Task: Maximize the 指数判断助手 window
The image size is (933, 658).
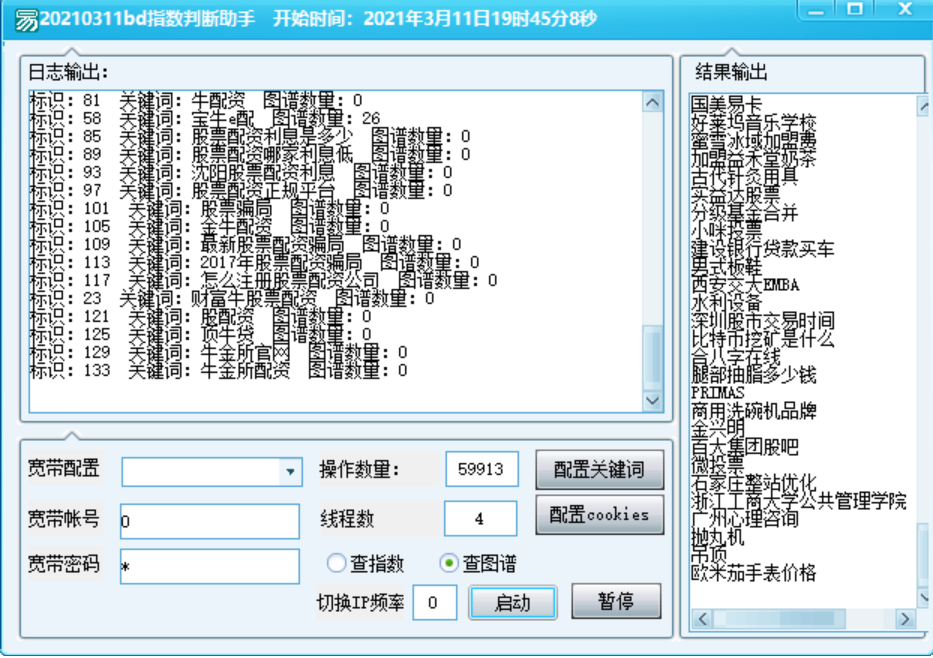Action: click(854, 10)
